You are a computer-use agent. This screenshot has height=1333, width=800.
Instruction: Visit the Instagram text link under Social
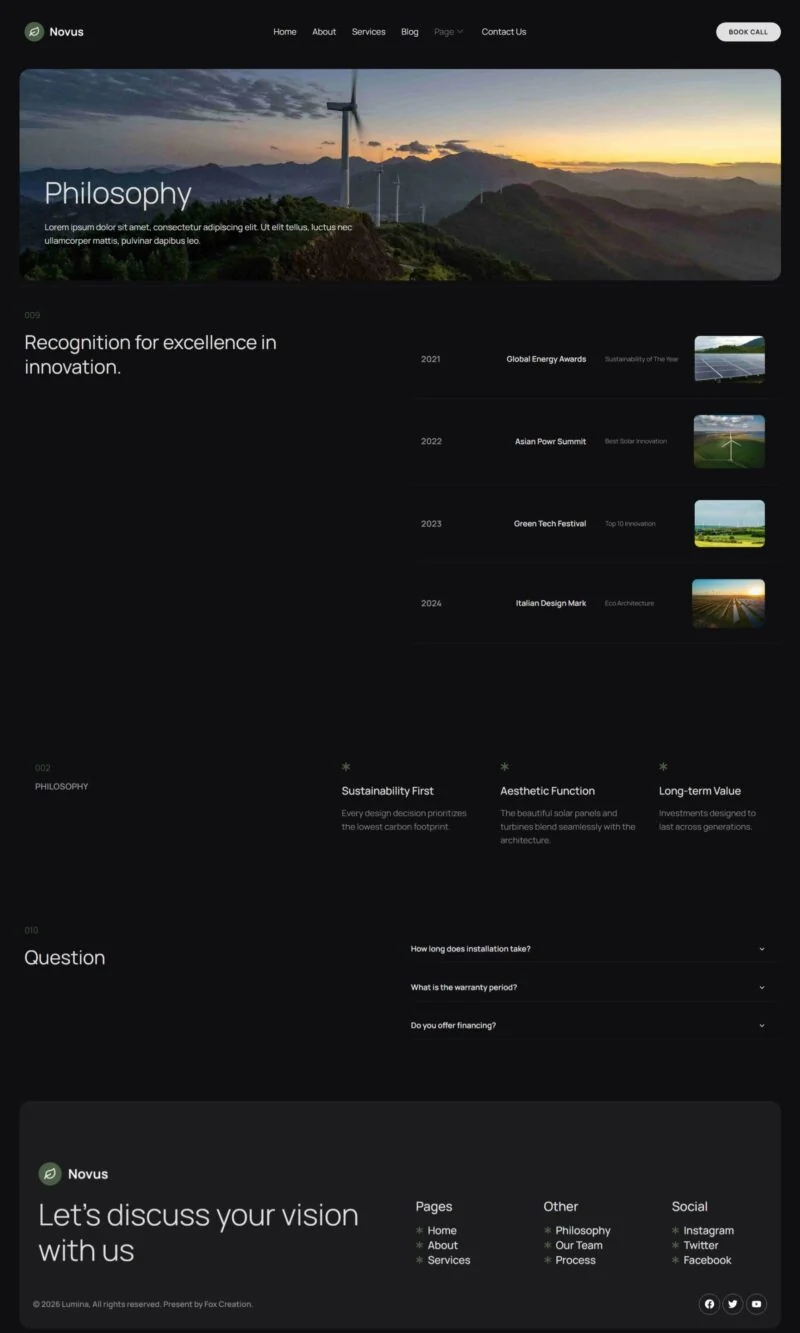click(709, 1231)
